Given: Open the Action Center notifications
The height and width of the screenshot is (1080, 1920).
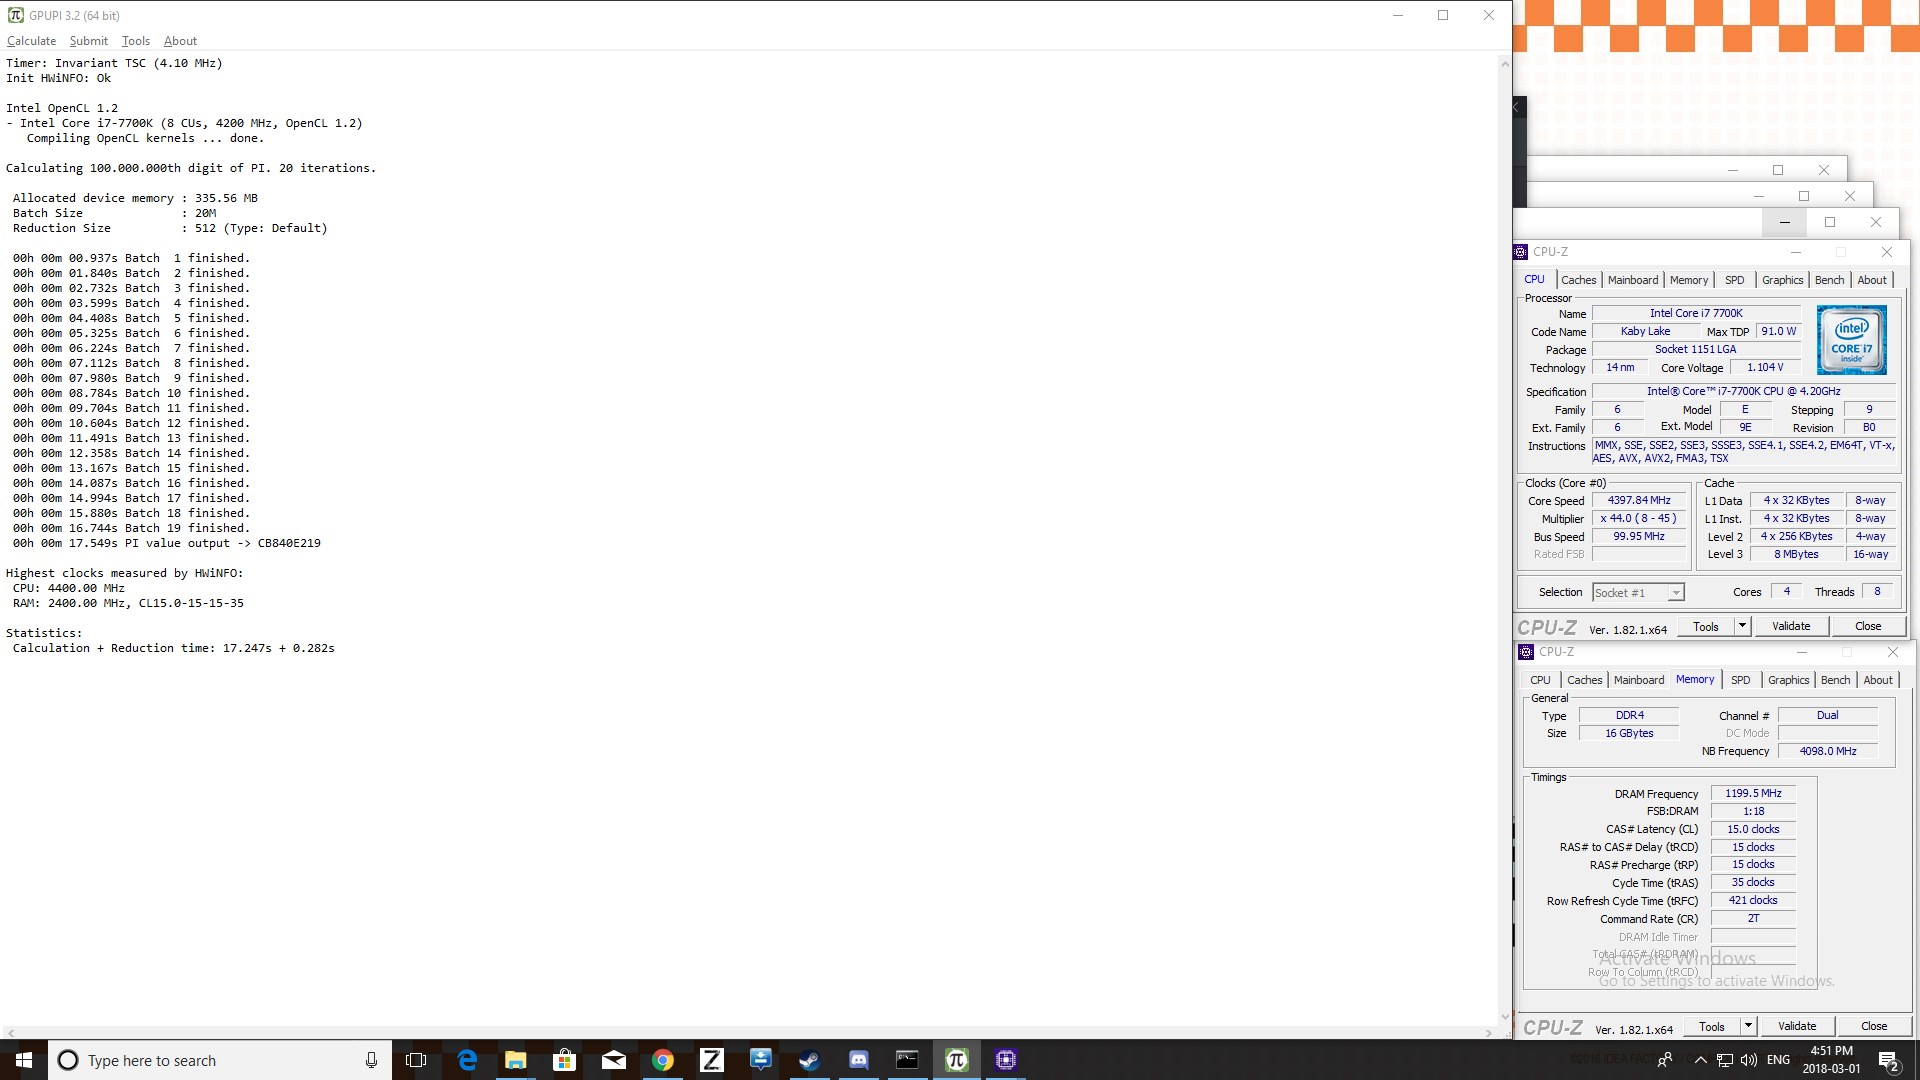Looking at the screenshot, I should [x=1889, y=1060].
